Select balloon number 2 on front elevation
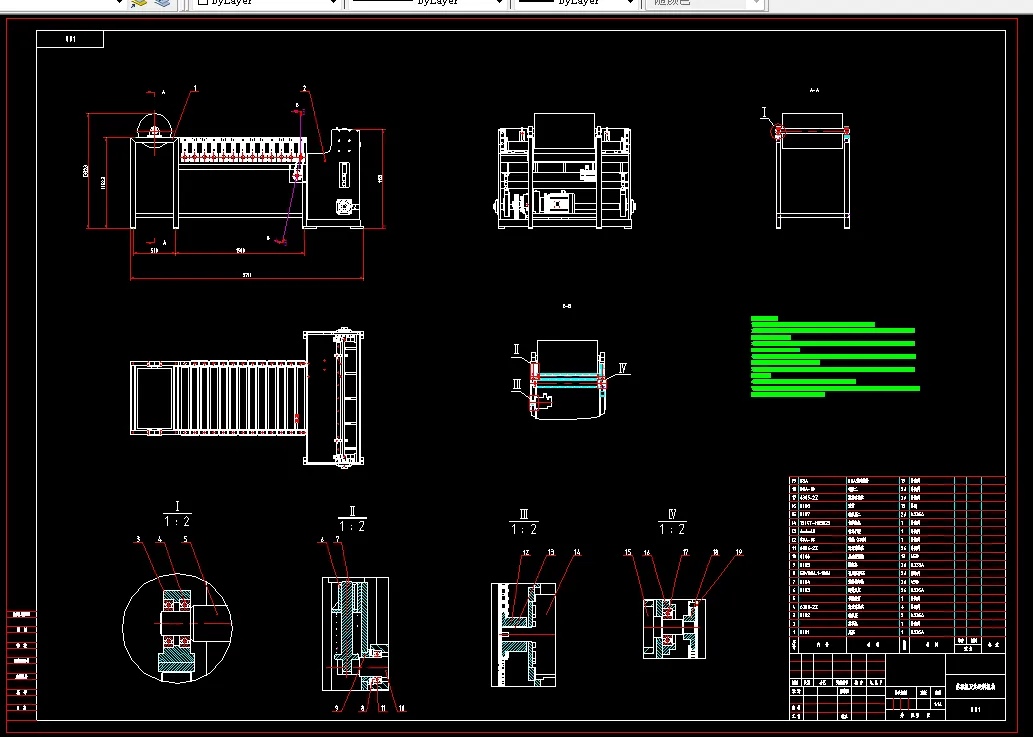The height and width of the screenshot is (737, 1033). [304, 88]
